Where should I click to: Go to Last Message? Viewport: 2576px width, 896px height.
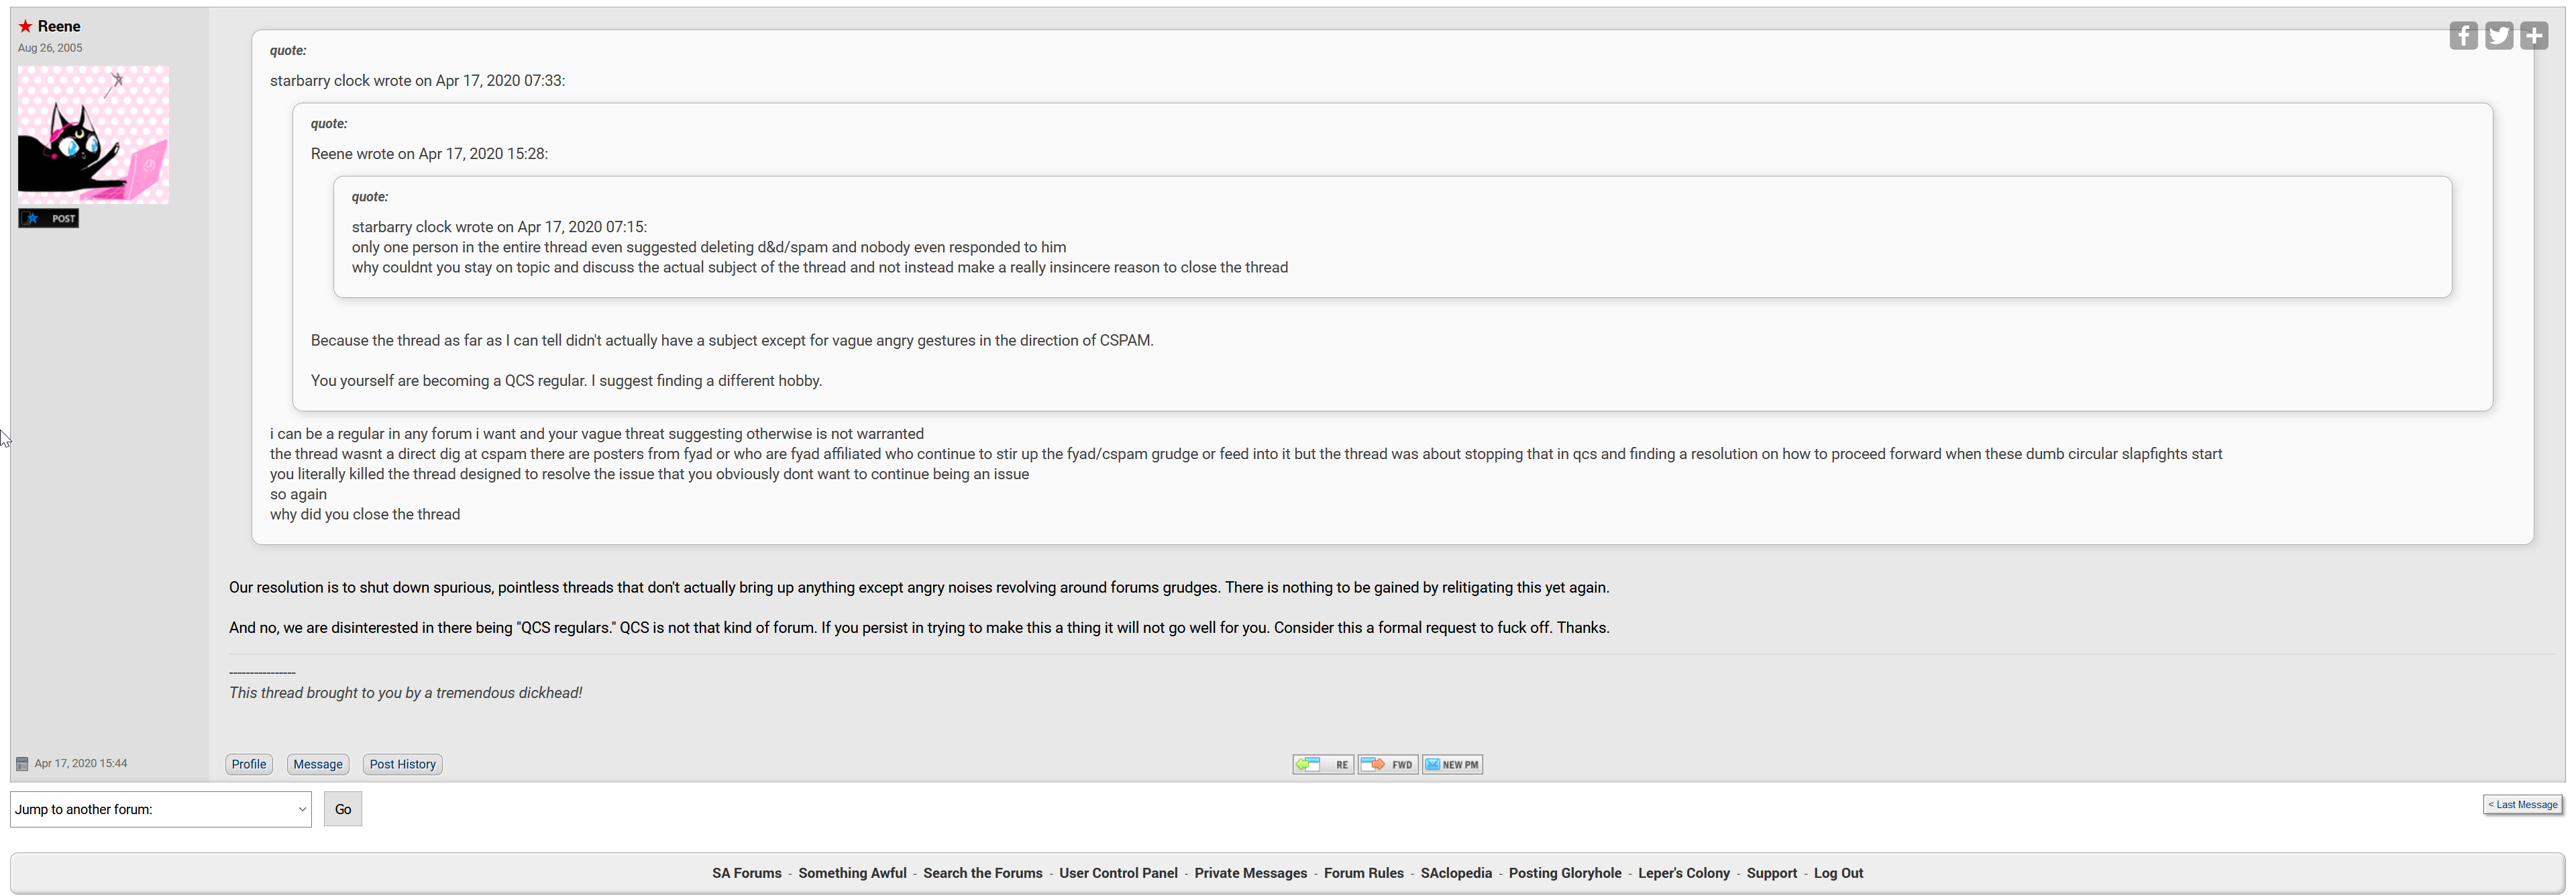(x=2523, y=805)
